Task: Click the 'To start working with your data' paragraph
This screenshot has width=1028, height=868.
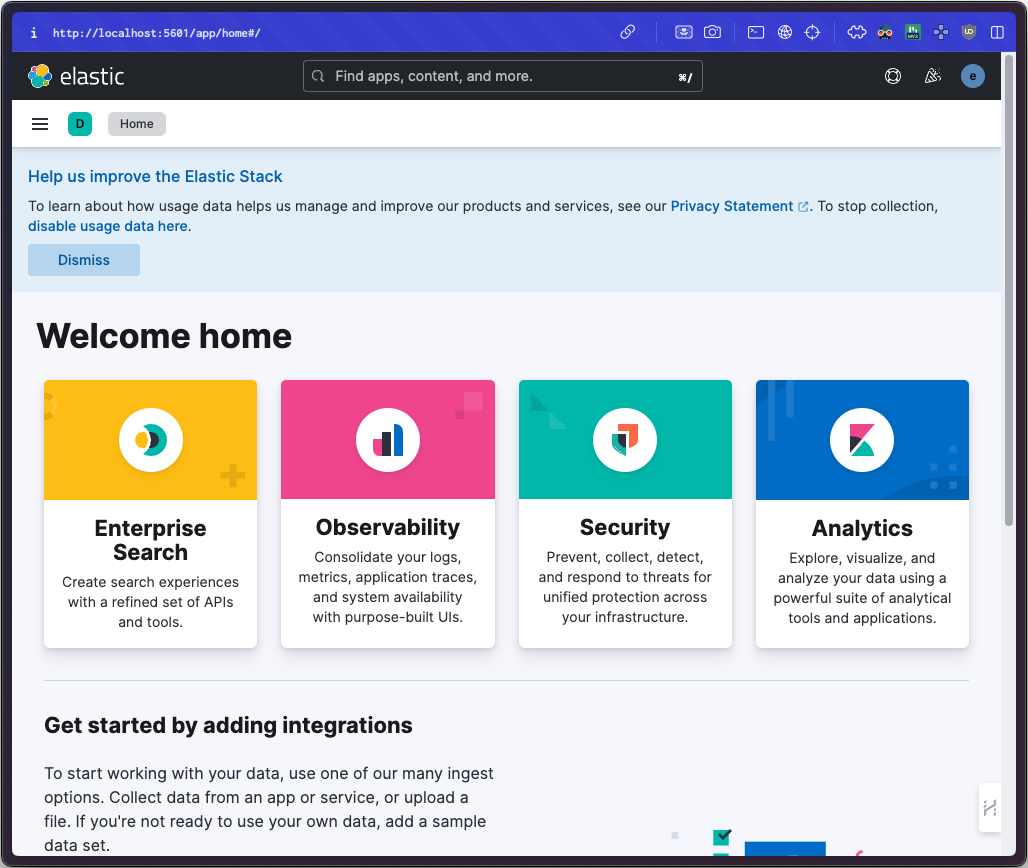Action: pos(269,809)
